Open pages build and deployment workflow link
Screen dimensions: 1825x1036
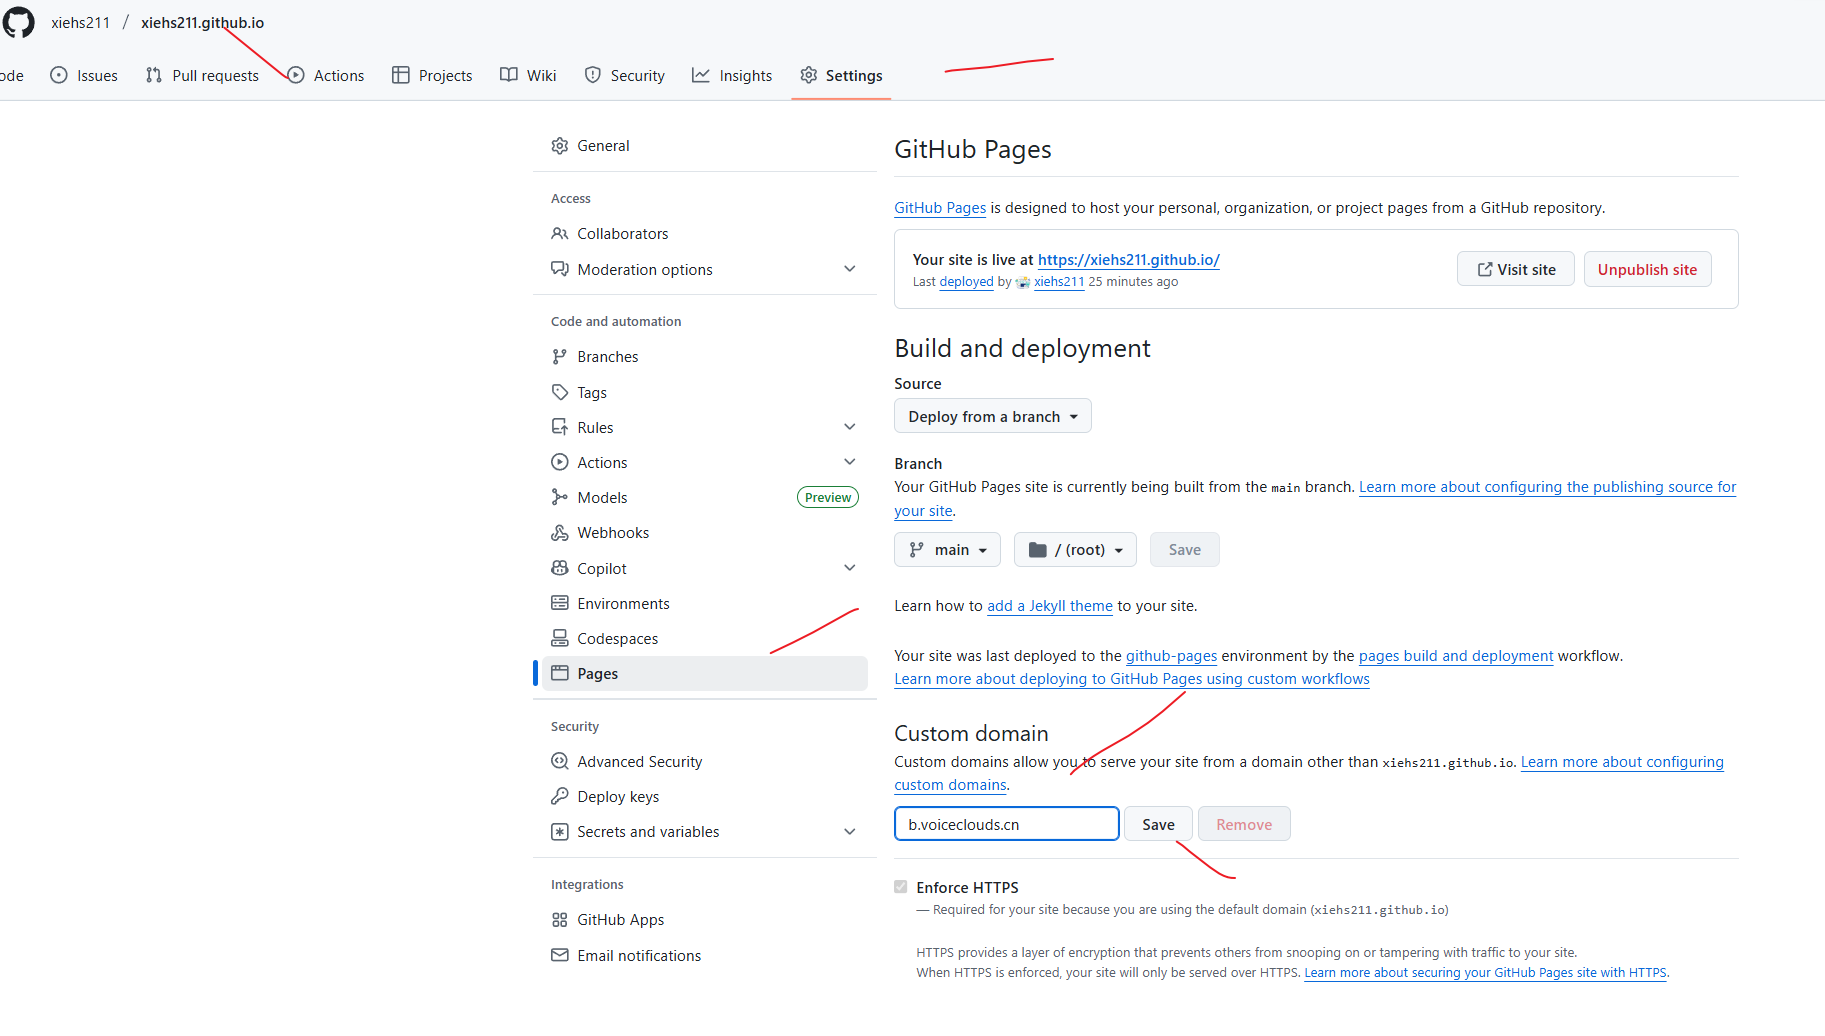click(x=1456, y=656)
